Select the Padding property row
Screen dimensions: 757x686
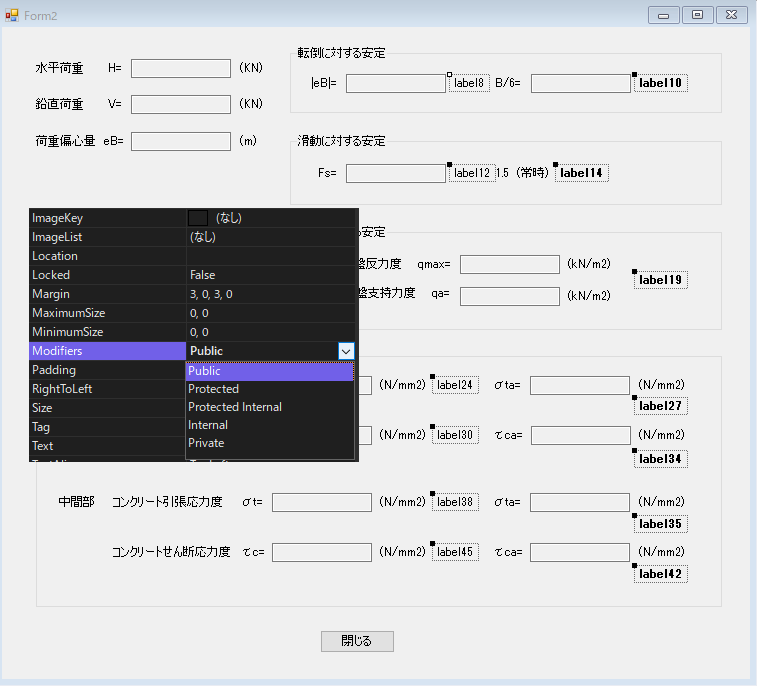[108, 370]
